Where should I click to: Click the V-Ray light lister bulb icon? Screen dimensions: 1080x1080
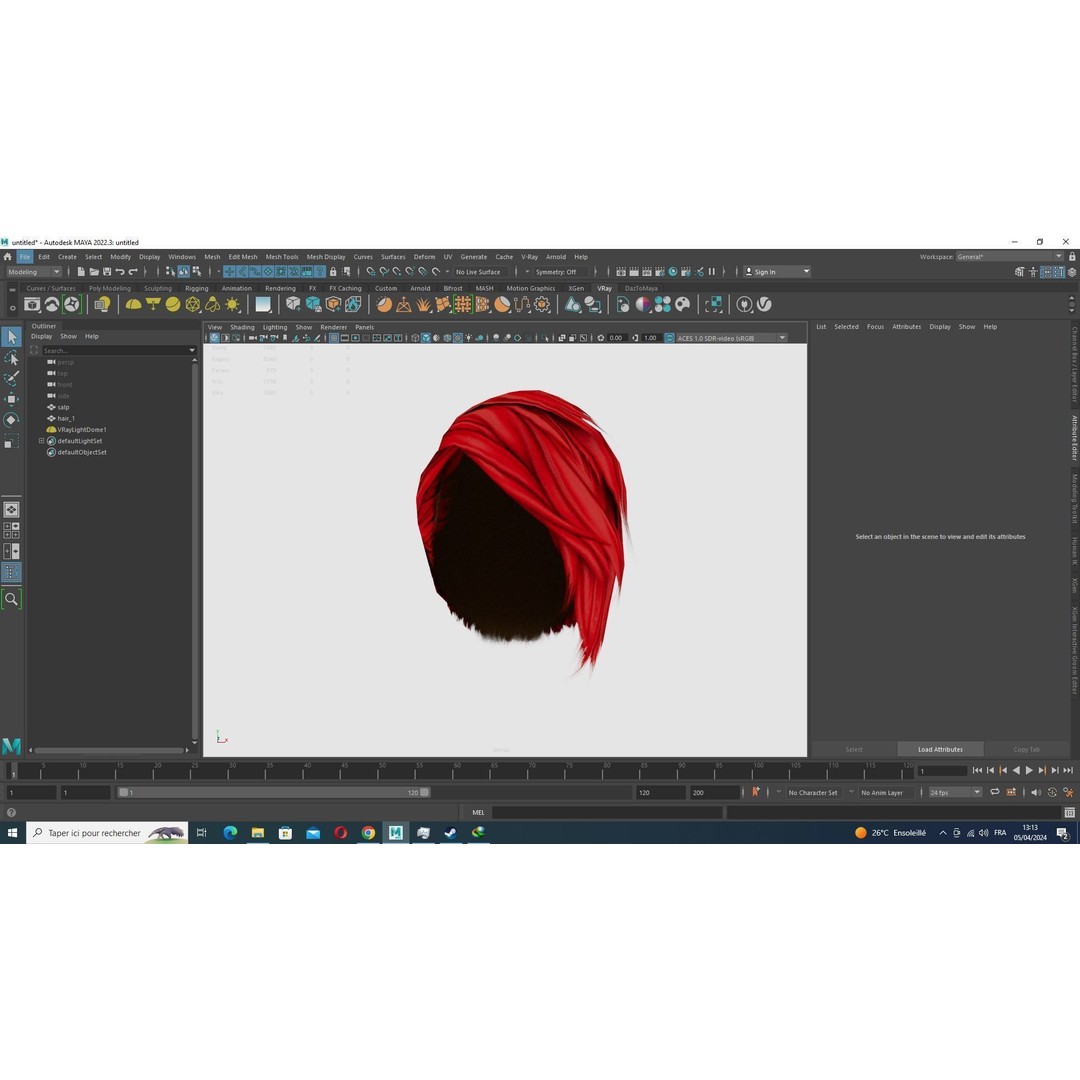tap(103, 304)
